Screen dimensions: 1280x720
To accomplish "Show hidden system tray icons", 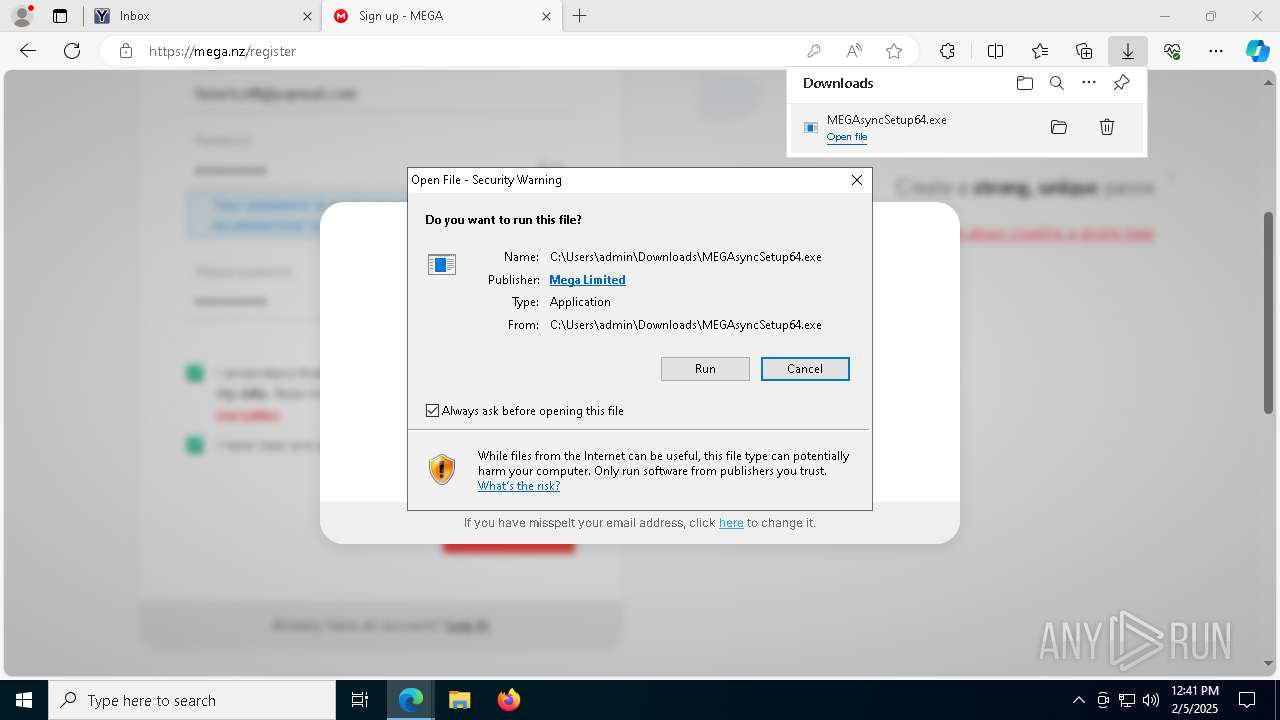I will (x=1078, y=700).
